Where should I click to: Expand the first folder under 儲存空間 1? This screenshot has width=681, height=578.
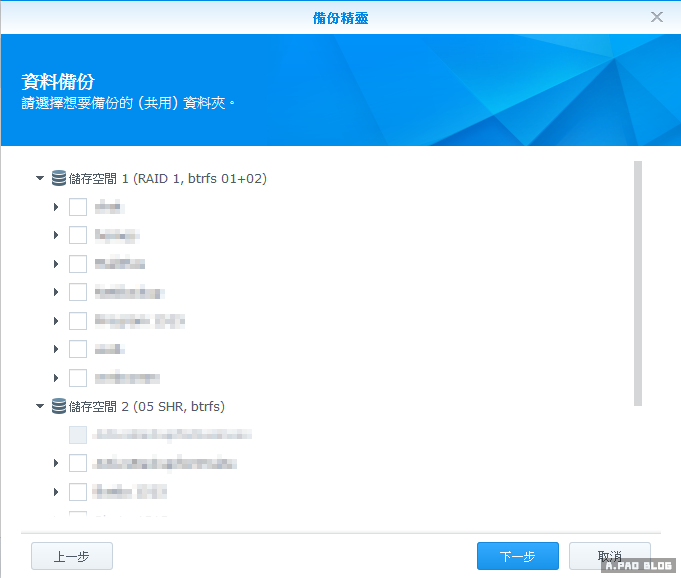click(57, 208)
